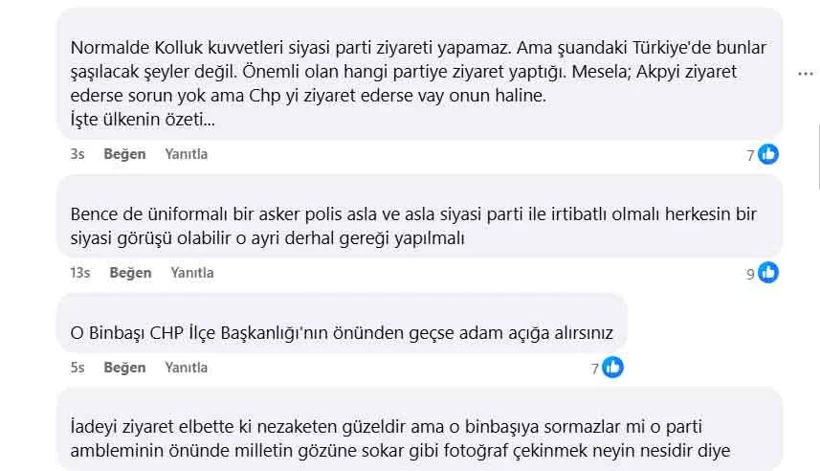Click the blue like reaction icon on the Binbaşı CHP comment
The width and height of the screenshot is (820, 471).
[613, 367]
